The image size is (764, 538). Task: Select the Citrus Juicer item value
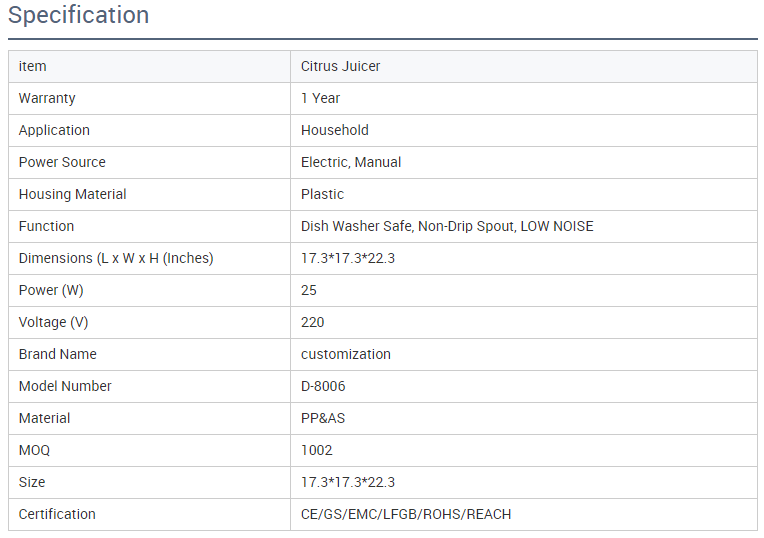tap(340, 66)
